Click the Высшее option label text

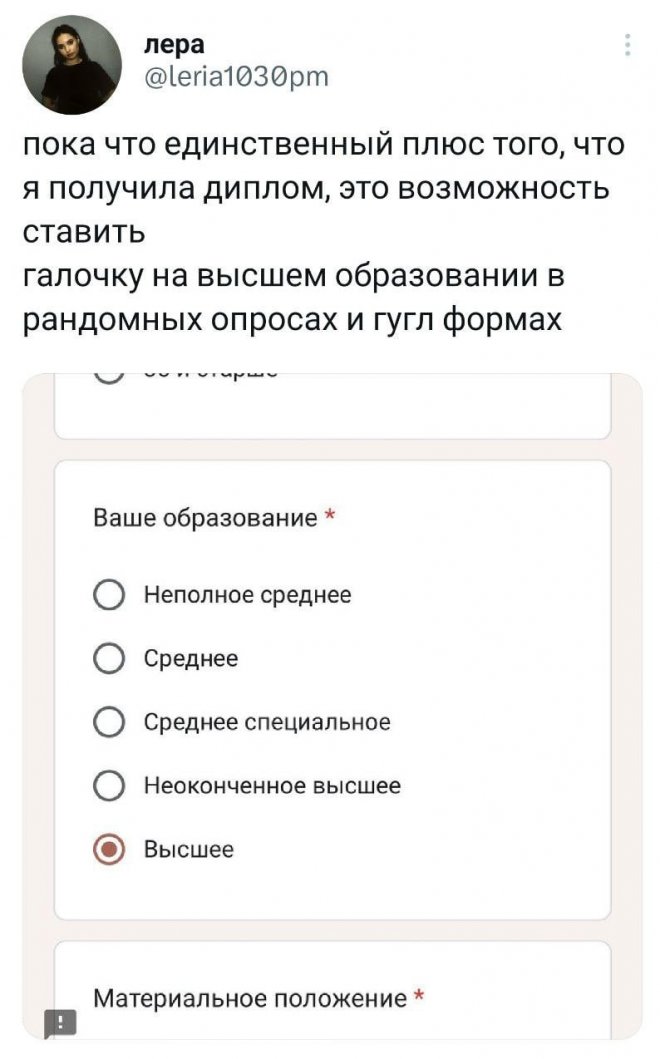(x=189, y=850)
